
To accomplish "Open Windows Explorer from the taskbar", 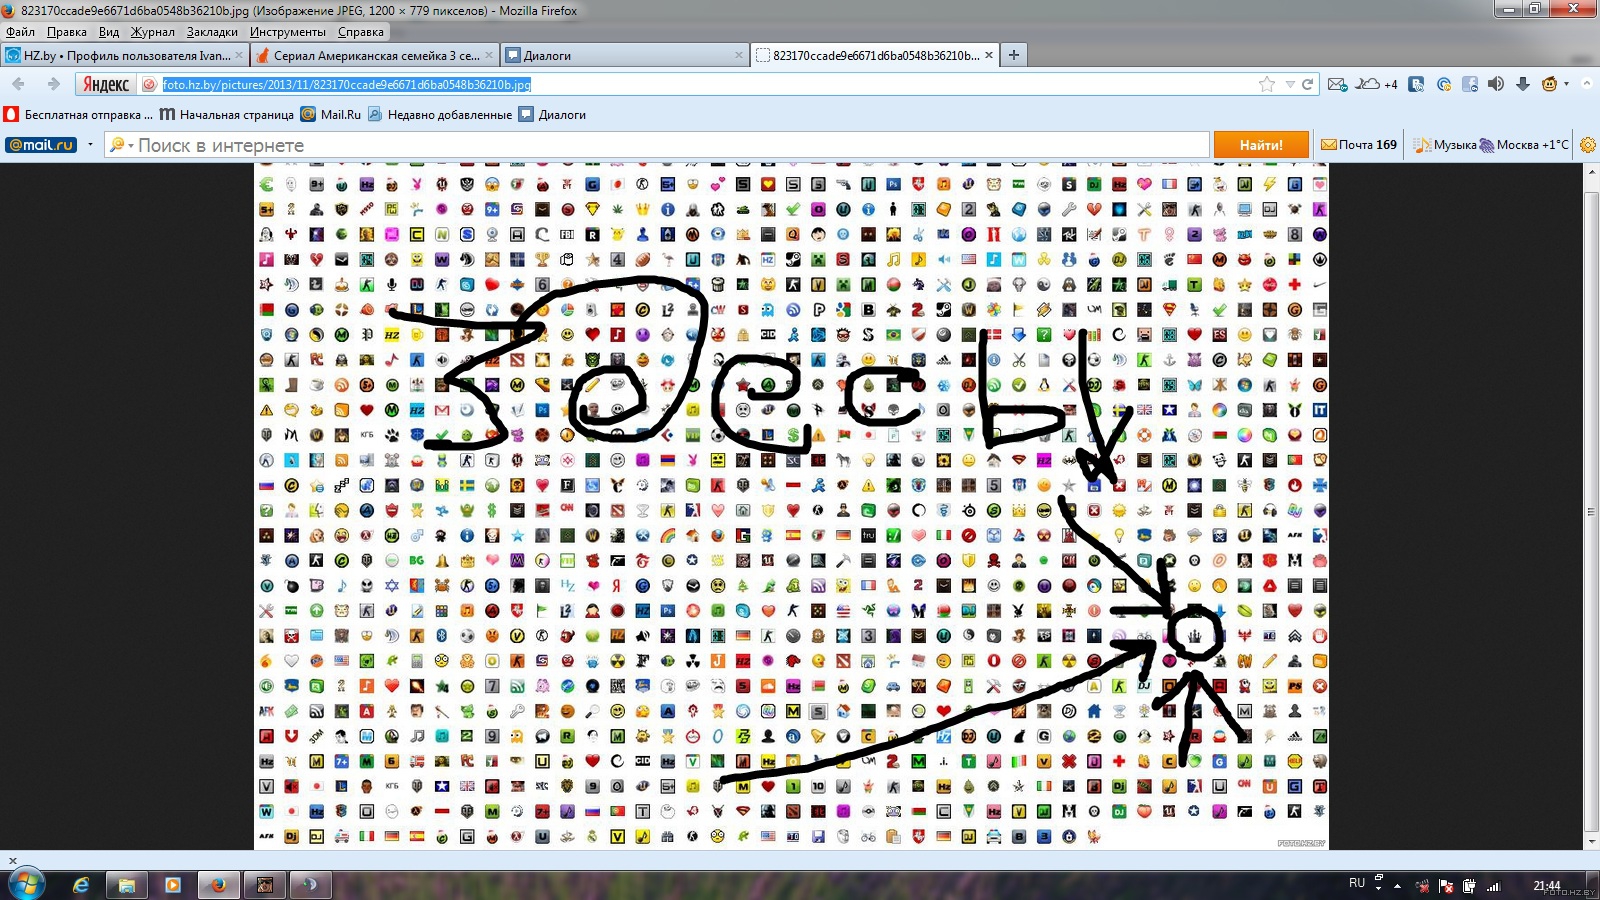I will [x=127, y=885].
